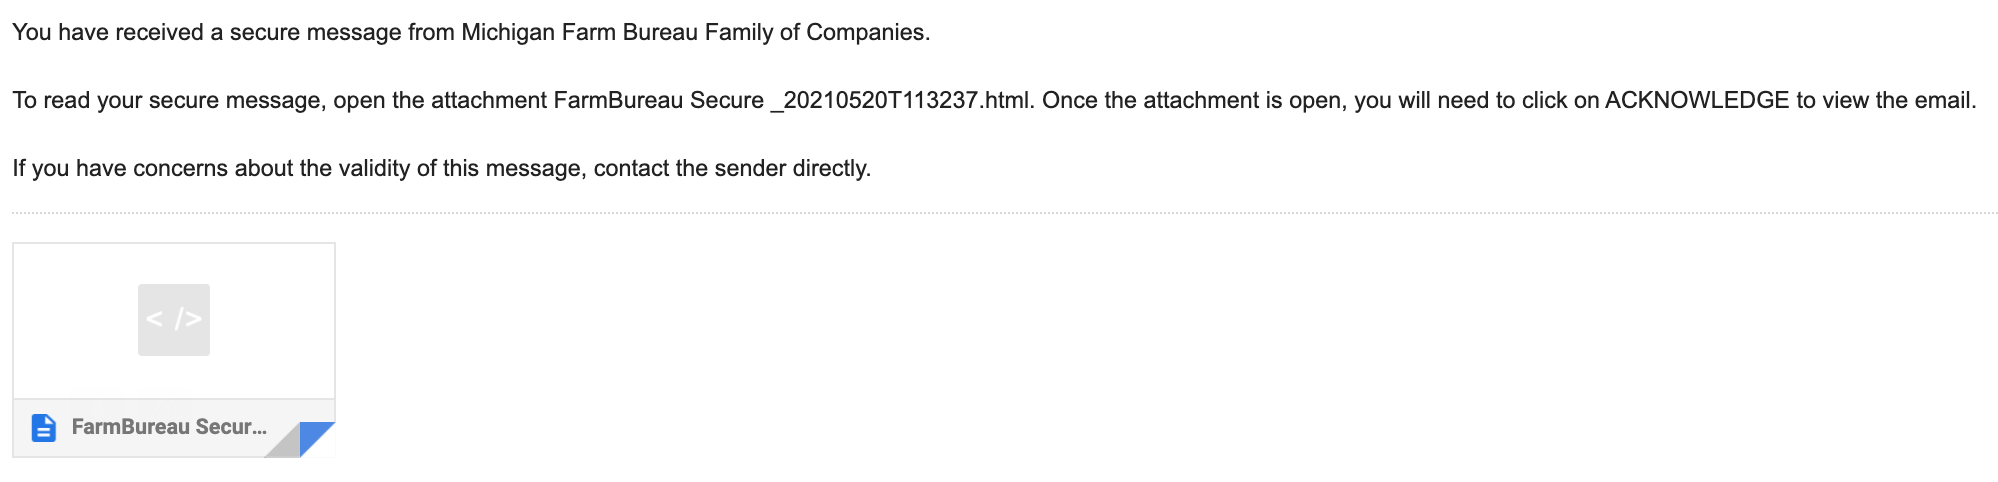Image resolution: width=1998 pixels, height=482 pixels.
Task: Click the code brackets icon in attachment preview
Action: pos(174,320)
